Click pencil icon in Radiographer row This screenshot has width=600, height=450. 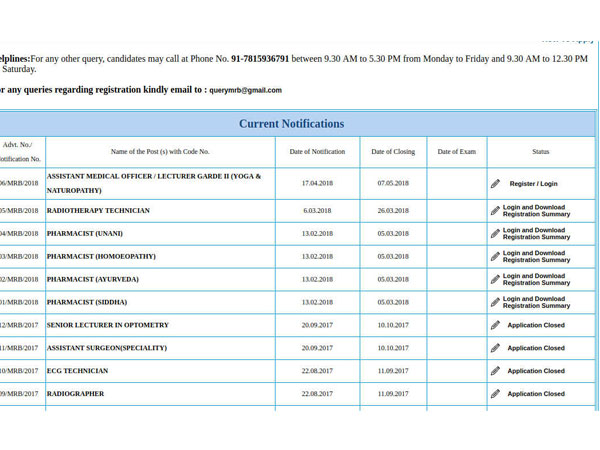coord(495,394)
